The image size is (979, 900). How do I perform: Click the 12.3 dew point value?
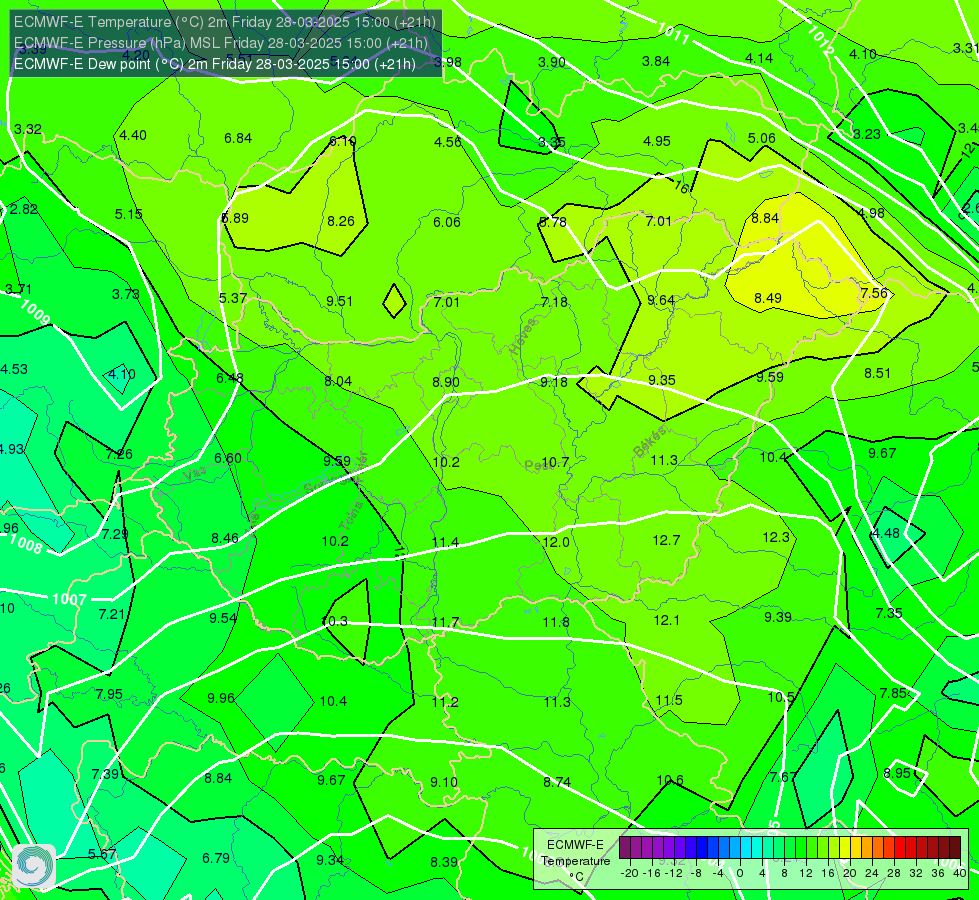pos(776,537)
